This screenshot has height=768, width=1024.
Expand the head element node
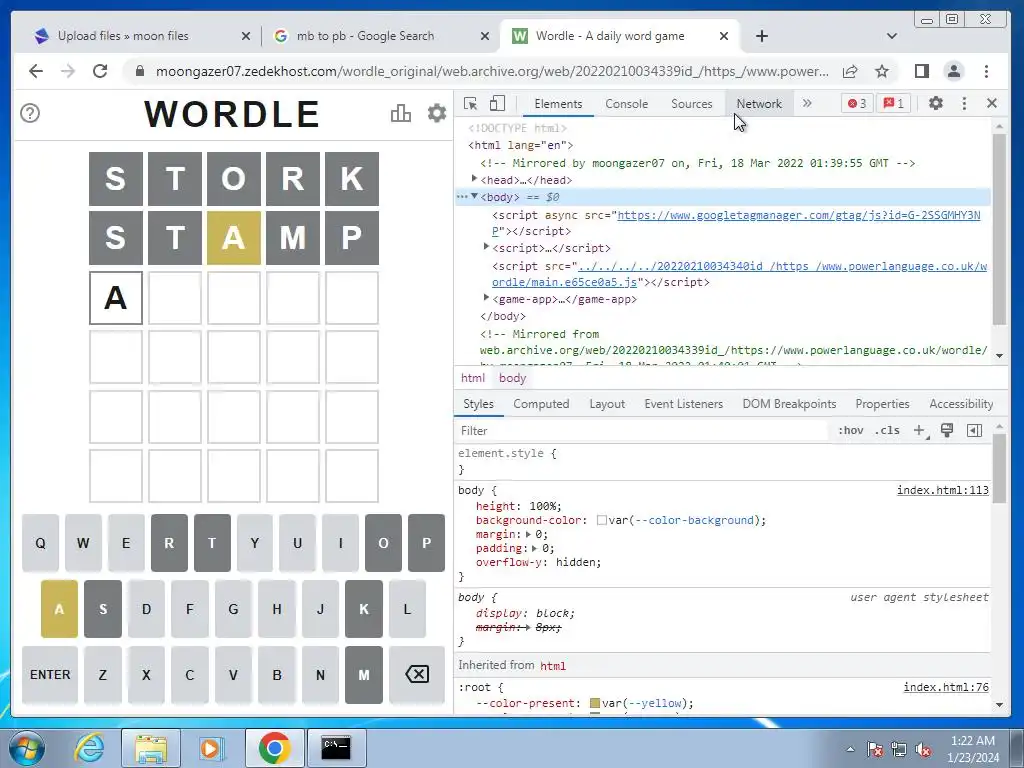coord(475,178)
